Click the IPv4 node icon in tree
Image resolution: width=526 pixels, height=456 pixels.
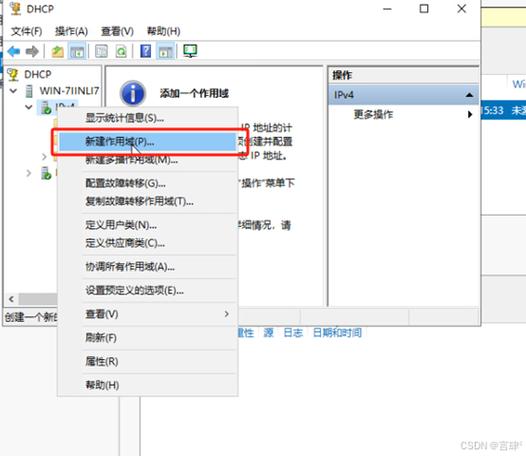46,107
